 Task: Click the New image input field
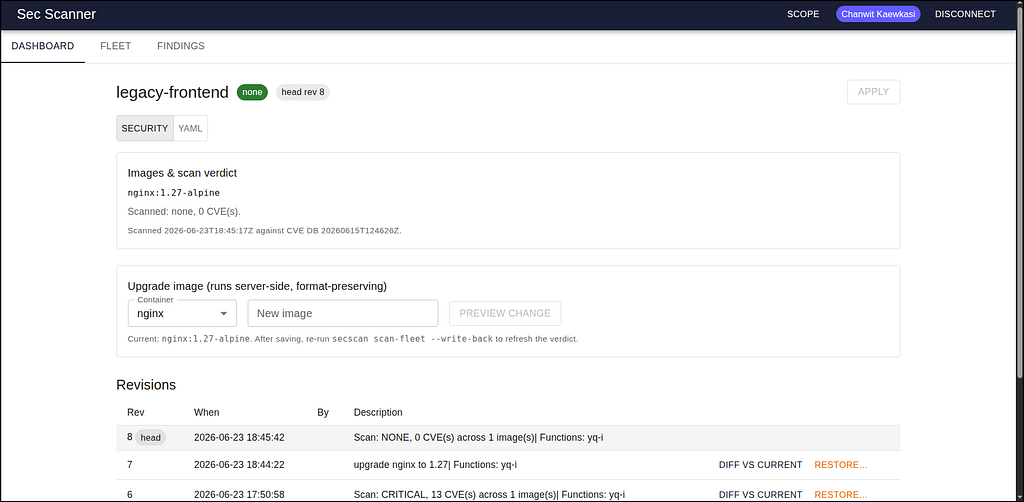[343, 313]
